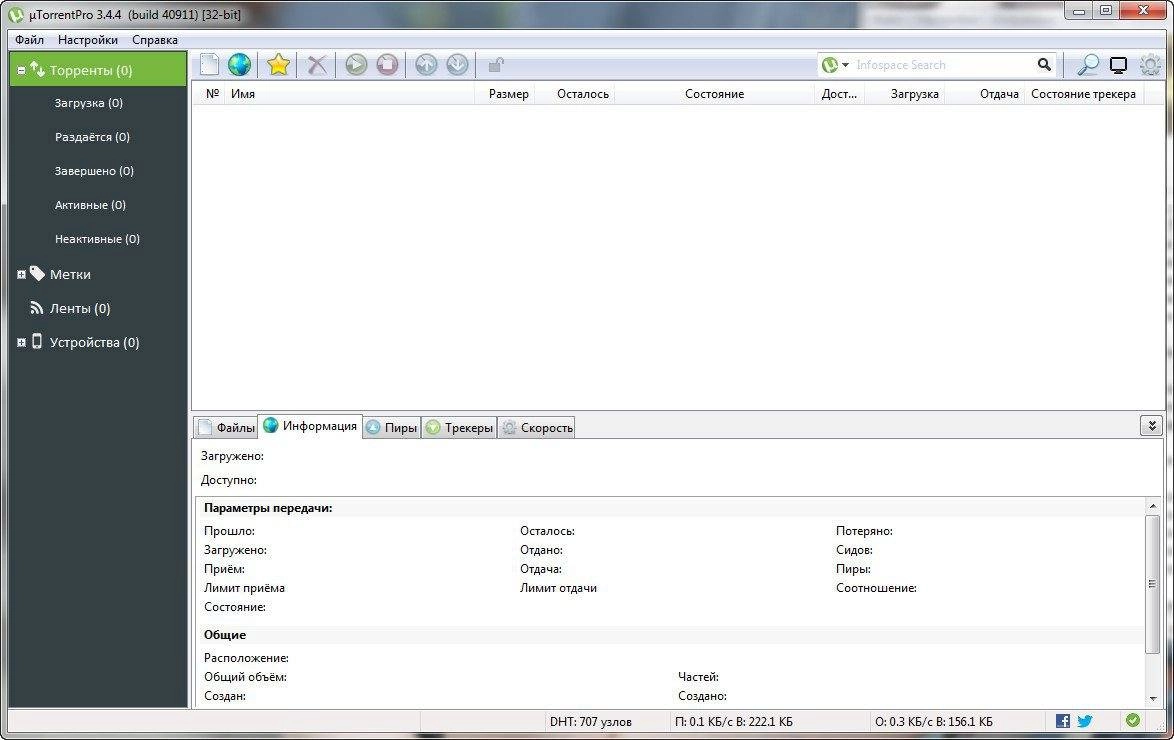
Task: Select Завершено (0) category
Action: (94, 171)
